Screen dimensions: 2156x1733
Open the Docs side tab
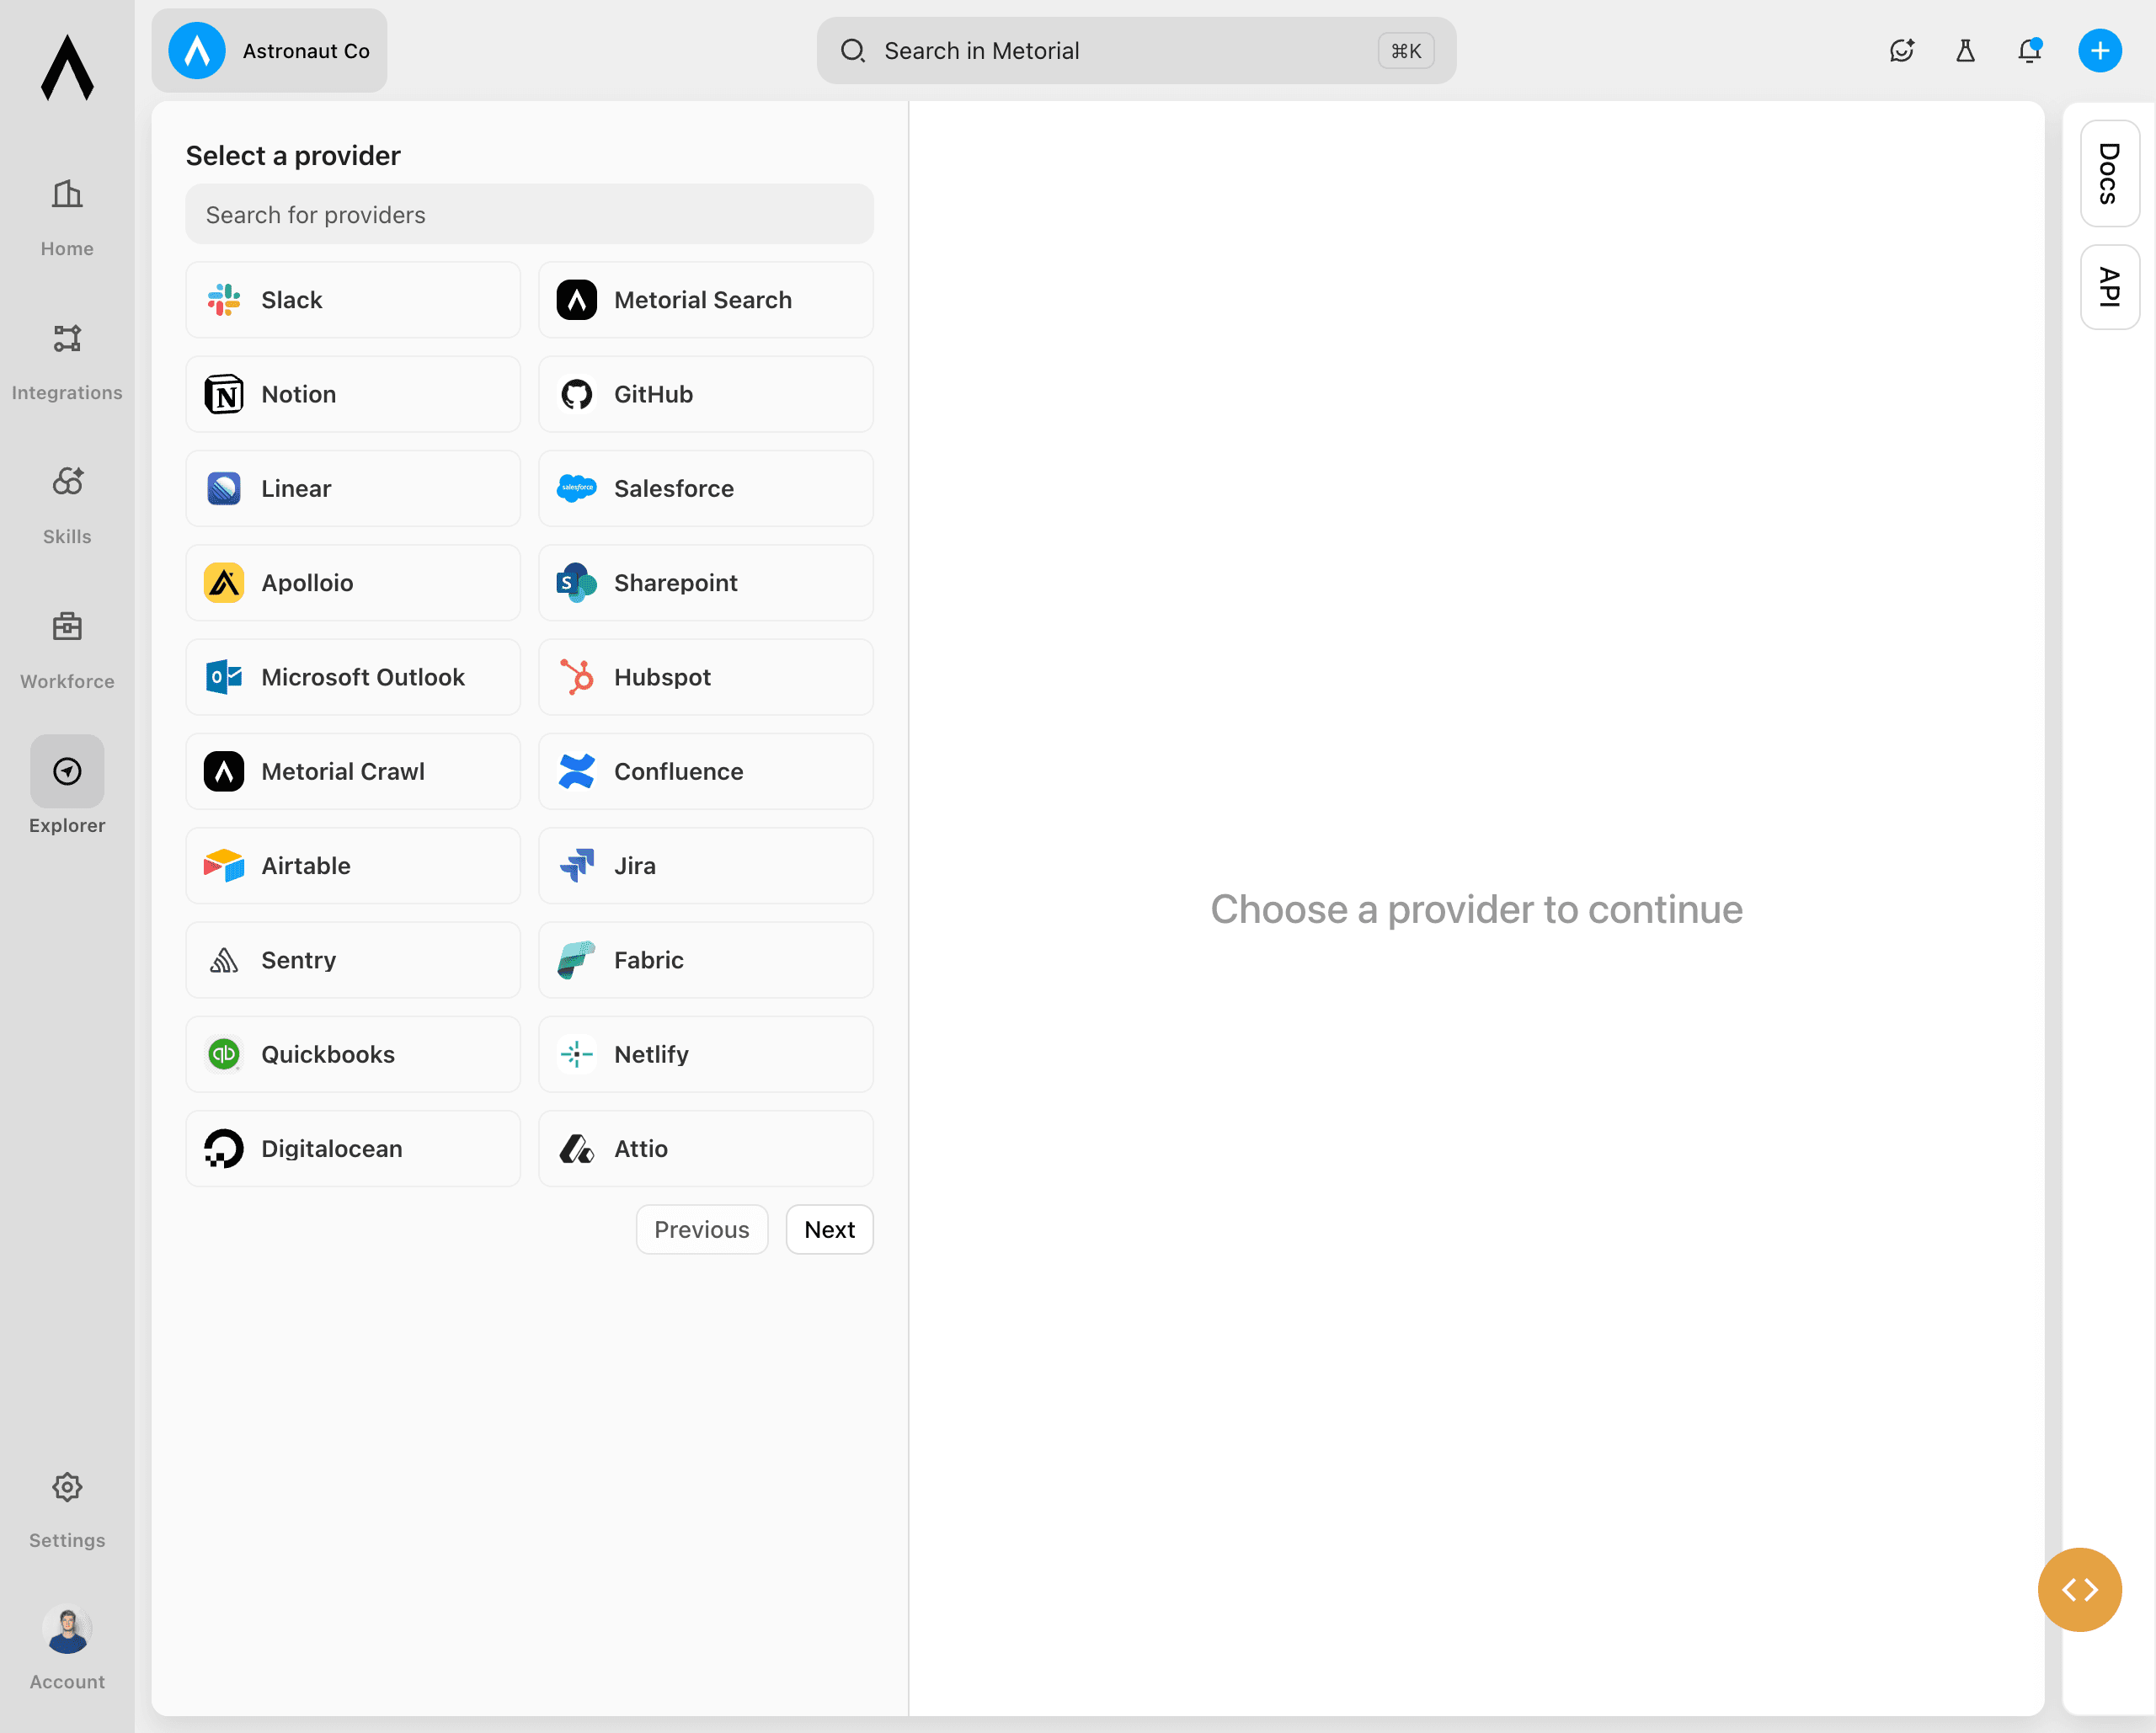[2109, 174]
